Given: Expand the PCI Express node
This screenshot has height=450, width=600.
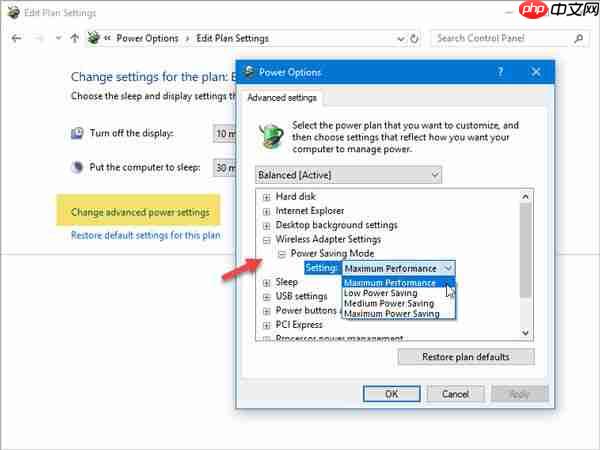Looking at the screenshot, I should click(x=267, y=325).
